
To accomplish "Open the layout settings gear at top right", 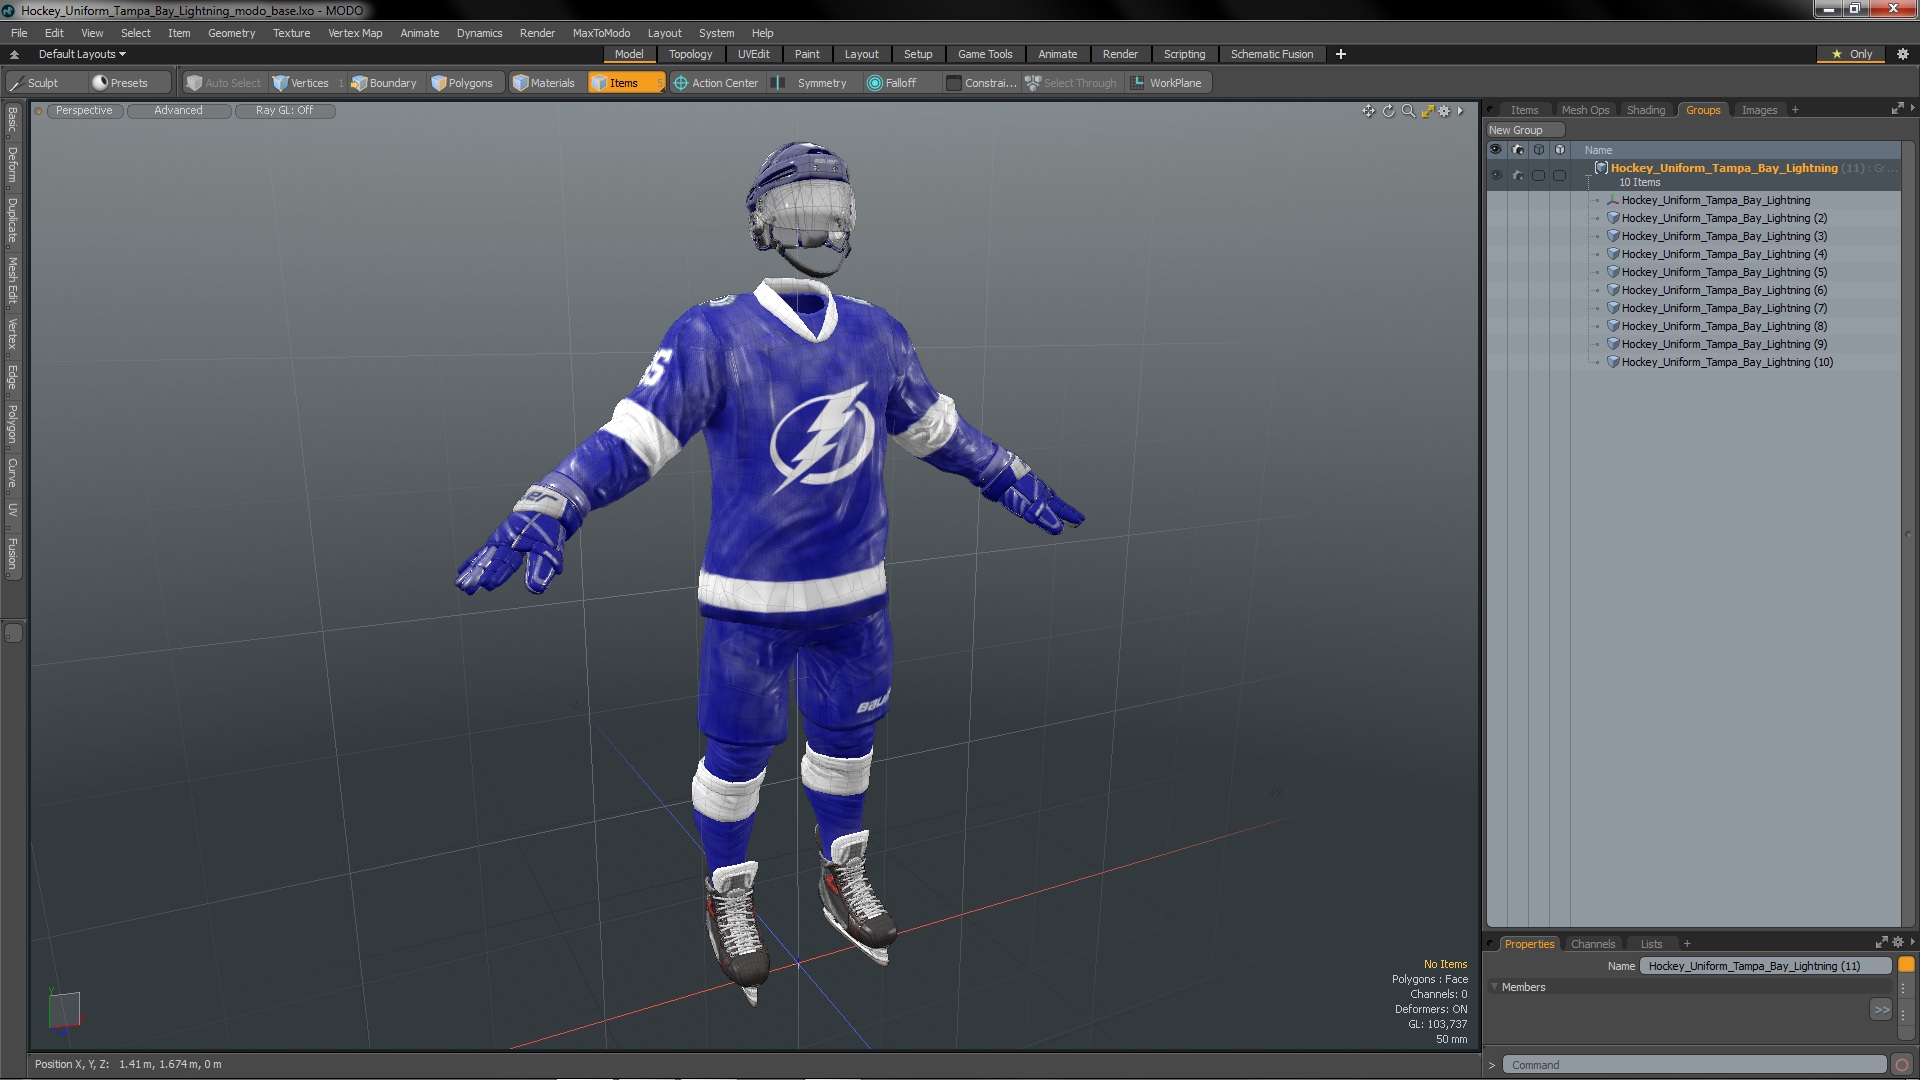I will pyautogui.click(x=1902, y=54).
